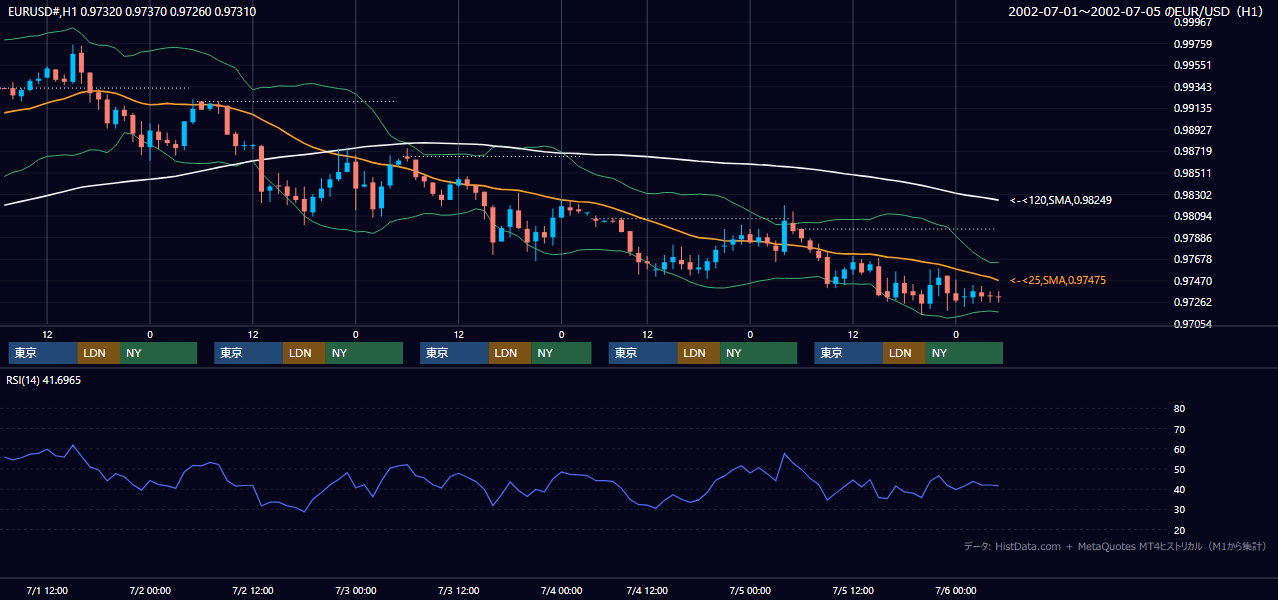The width and height of the screenshot is (1278, 600).
Task: Click the 0.97470 price axis label
Action: pyautogui.click(x=1192, y=281)
